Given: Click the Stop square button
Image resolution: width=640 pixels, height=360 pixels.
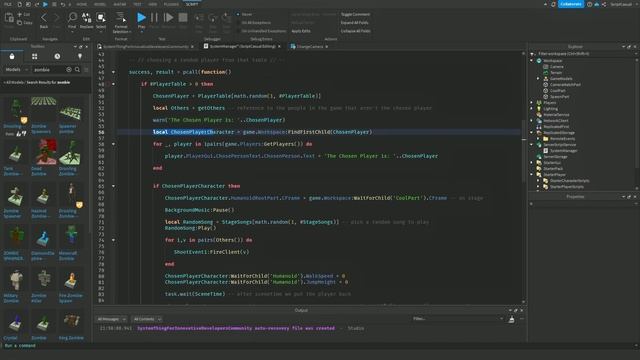Looking at the screenshot, I should [183, 18].
